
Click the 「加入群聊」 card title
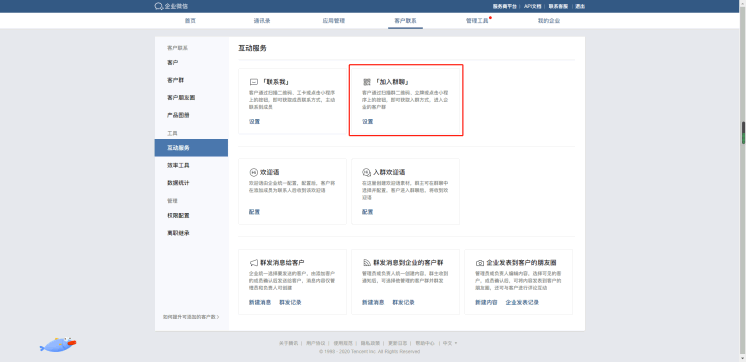[392, 82]
